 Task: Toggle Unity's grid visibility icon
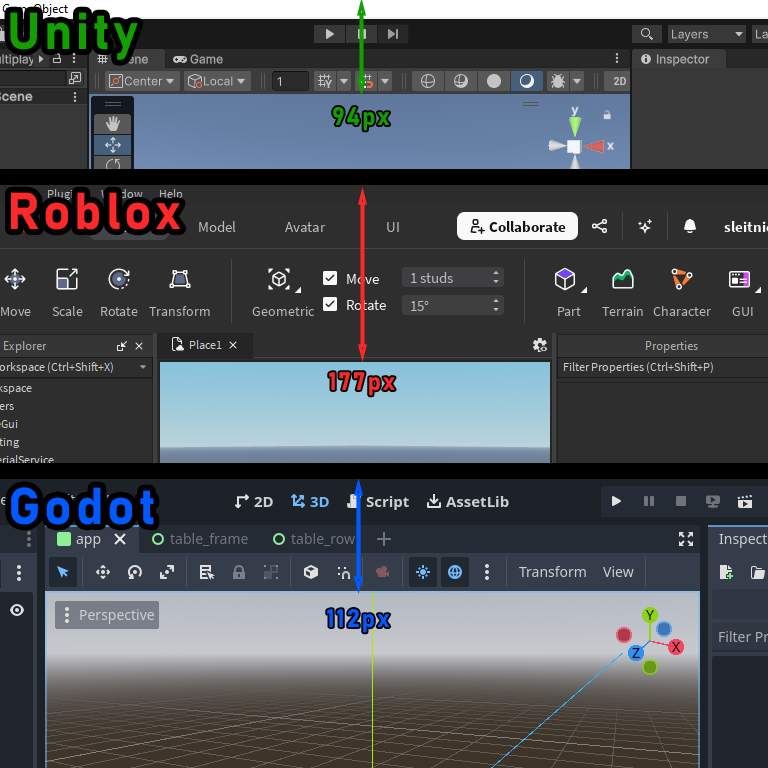(x=325, y=81)
